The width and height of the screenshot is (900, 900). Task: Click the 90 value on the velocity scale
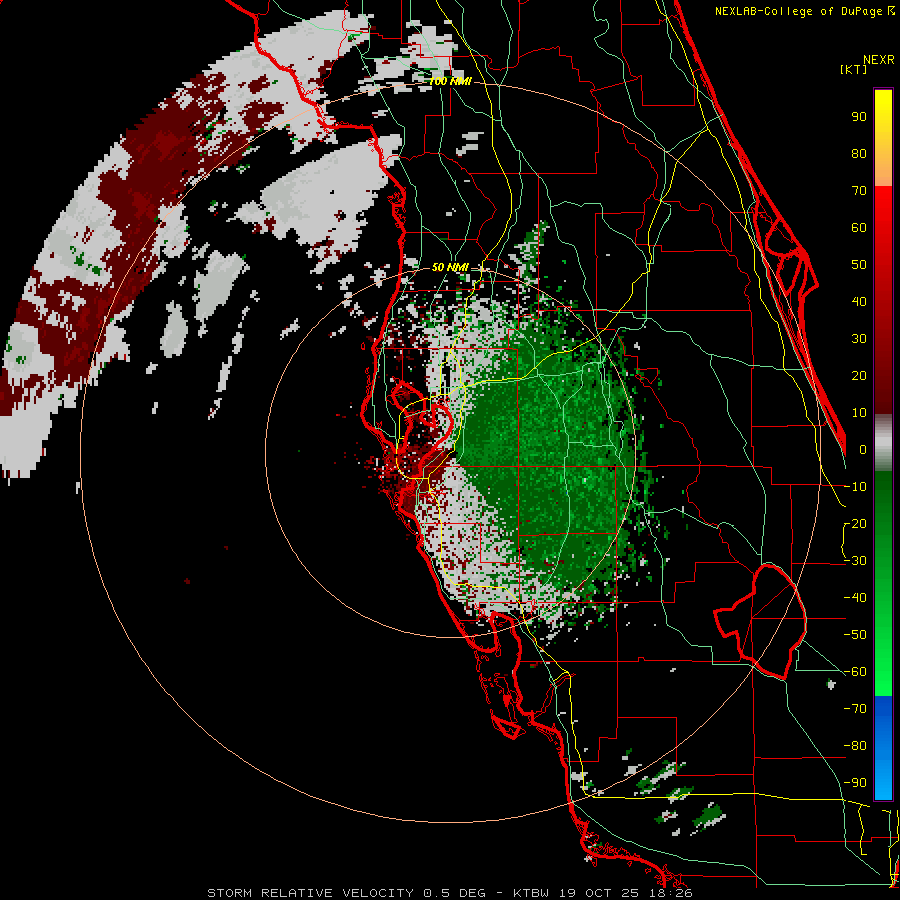[x=859, y=117]
